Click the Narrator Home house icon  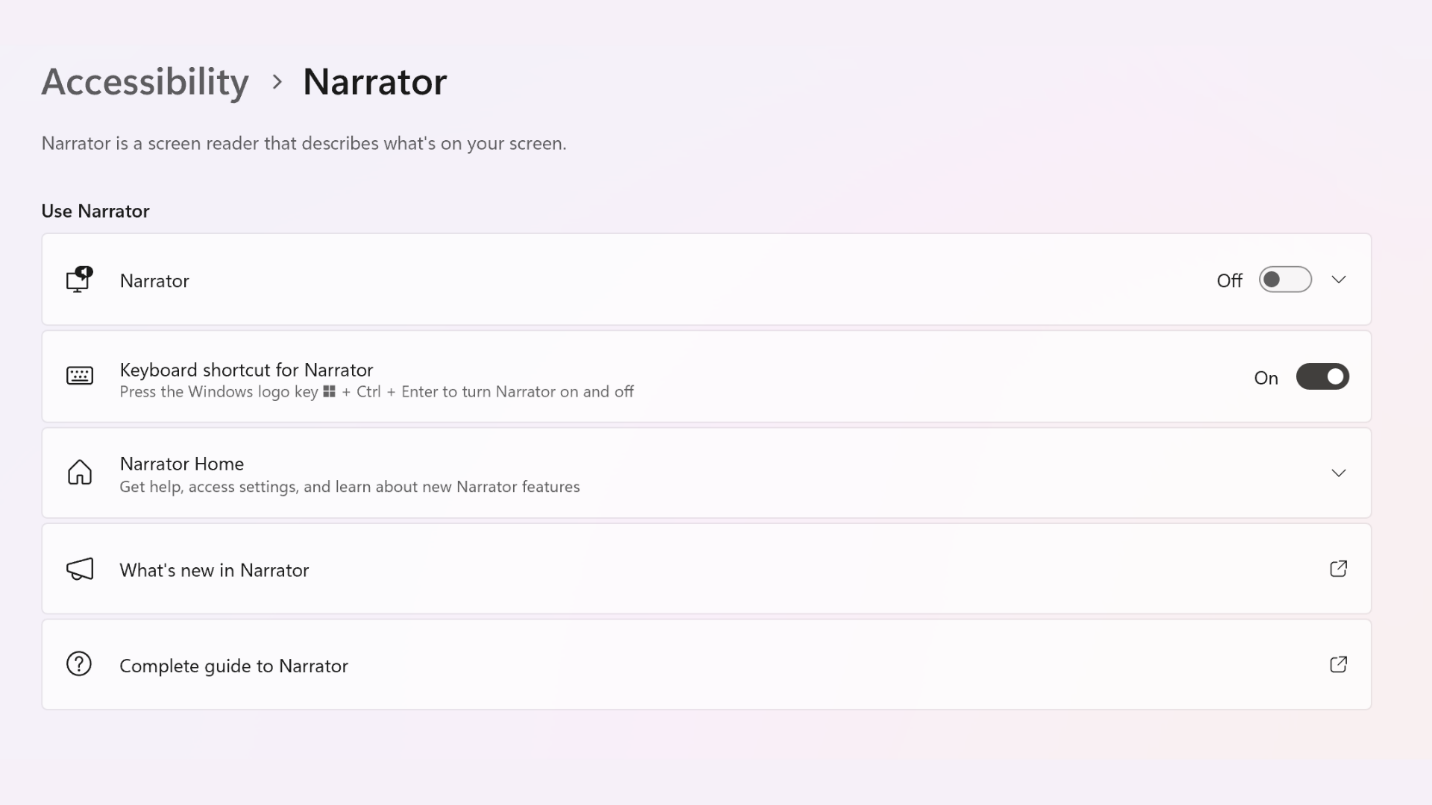tap(79, 473)
